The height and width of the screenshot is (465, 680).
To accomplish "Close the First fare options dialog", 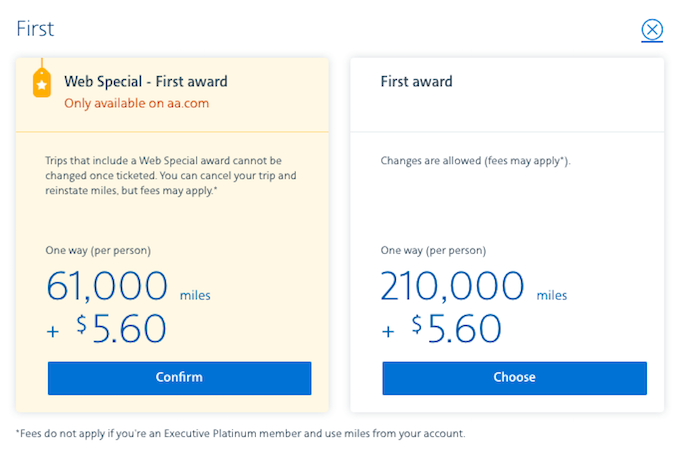I will [652, 30].
